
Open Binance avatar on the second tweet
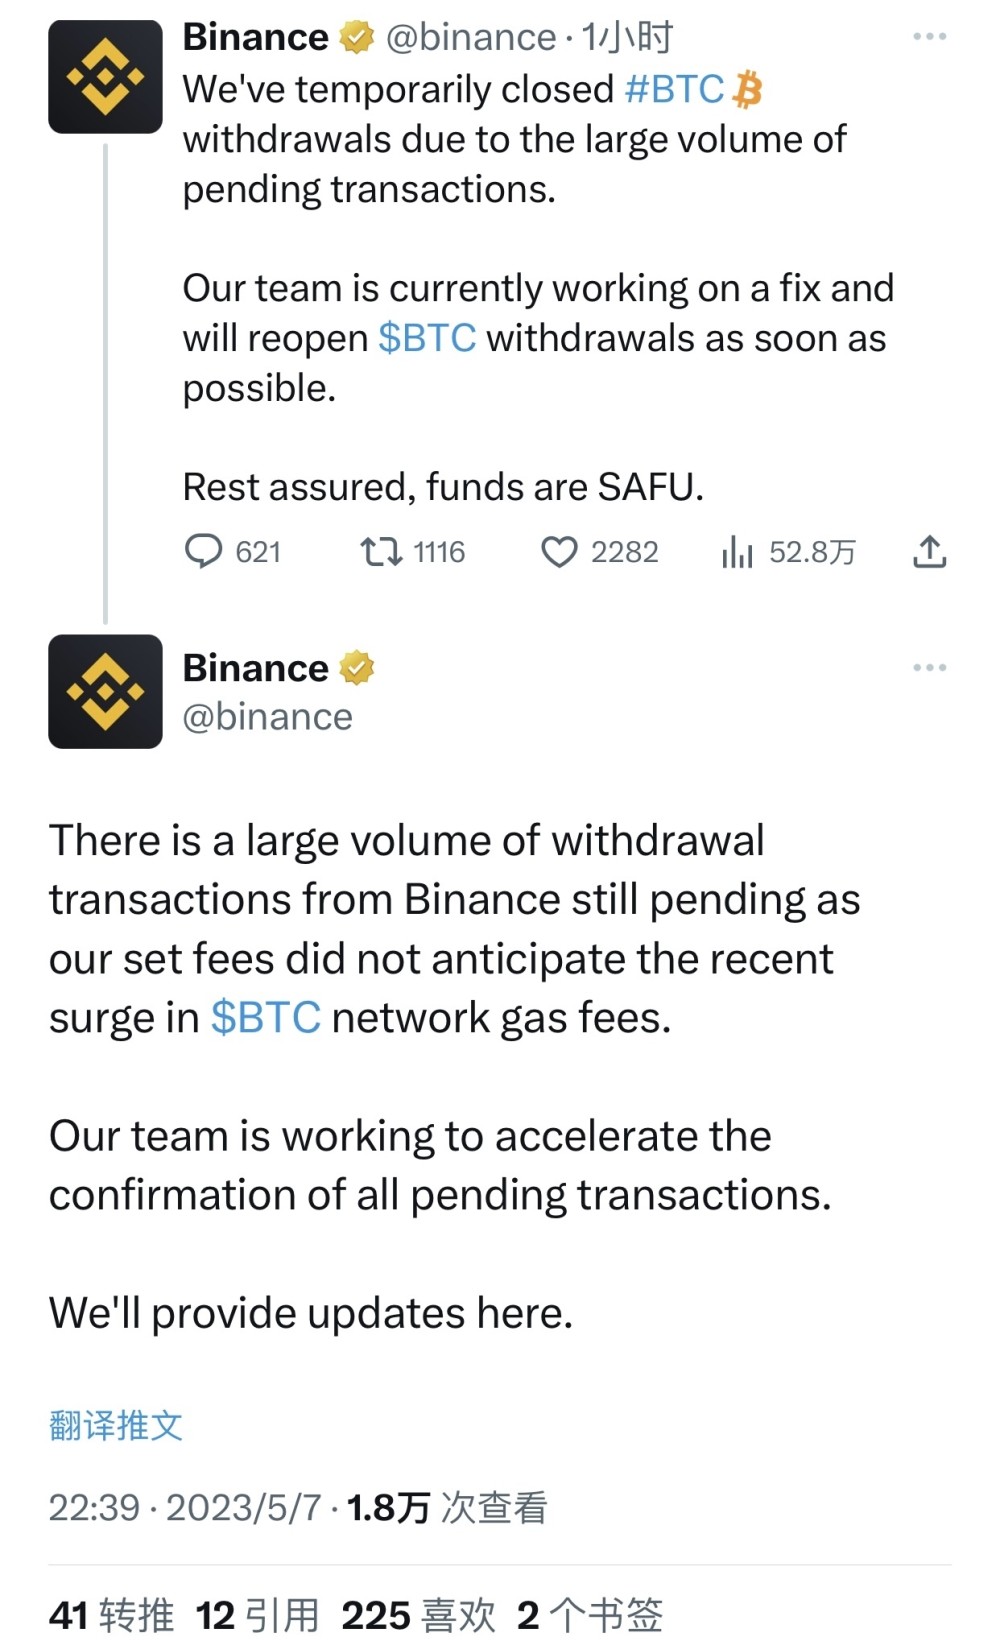coord(105,691)
